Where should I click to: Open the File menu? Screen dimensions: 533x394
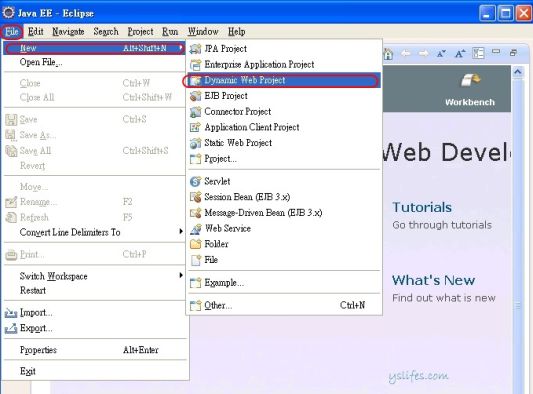tap(12, 32)
